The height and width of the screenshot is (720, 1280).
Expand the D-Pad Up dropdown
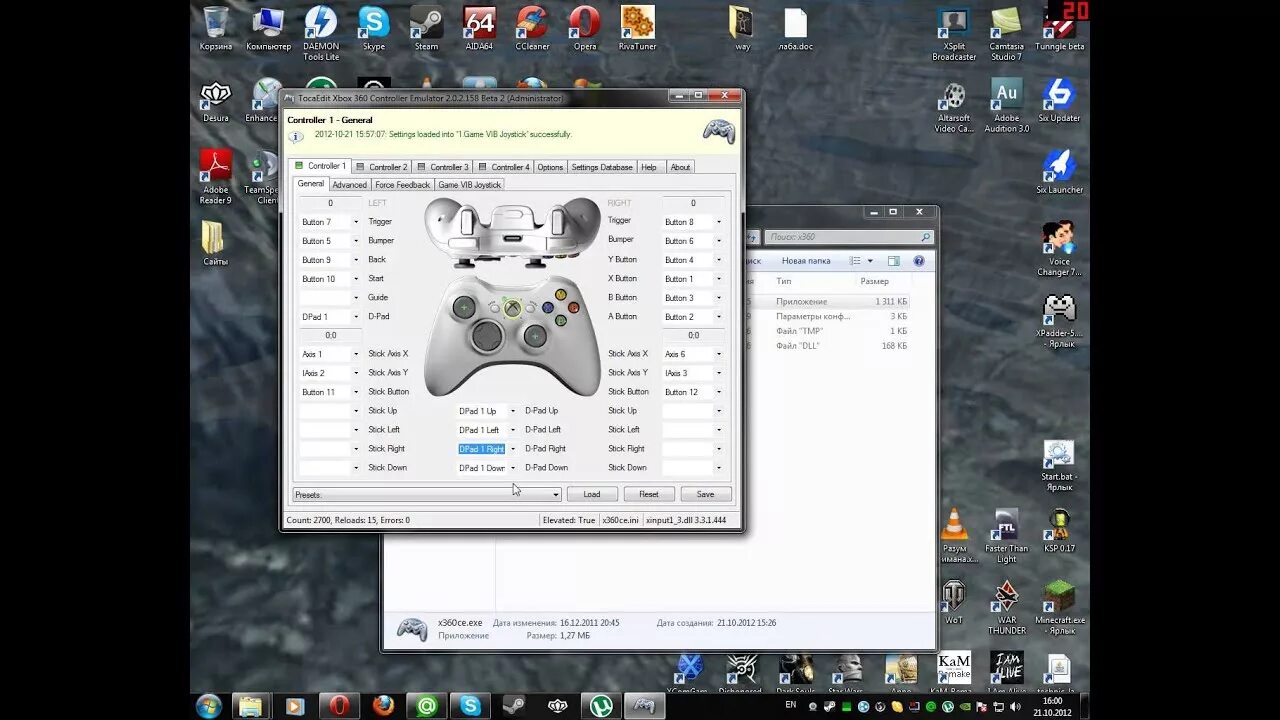[513, 411]
